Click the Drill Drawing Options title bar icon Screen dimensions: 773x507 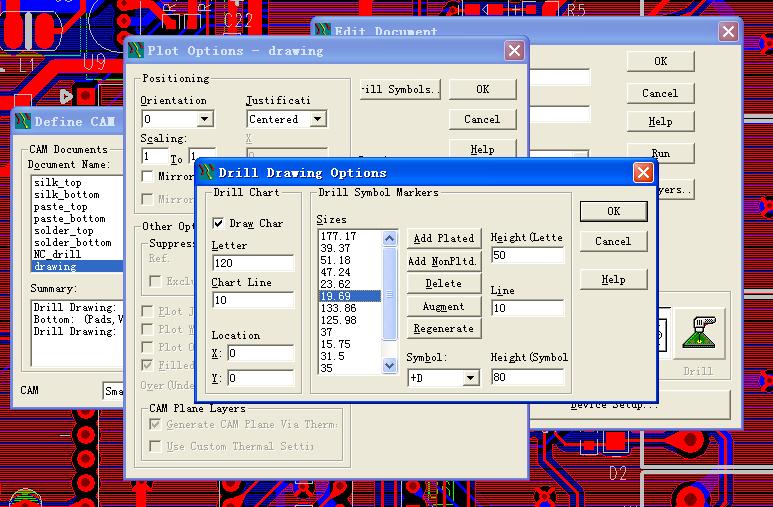207,173
